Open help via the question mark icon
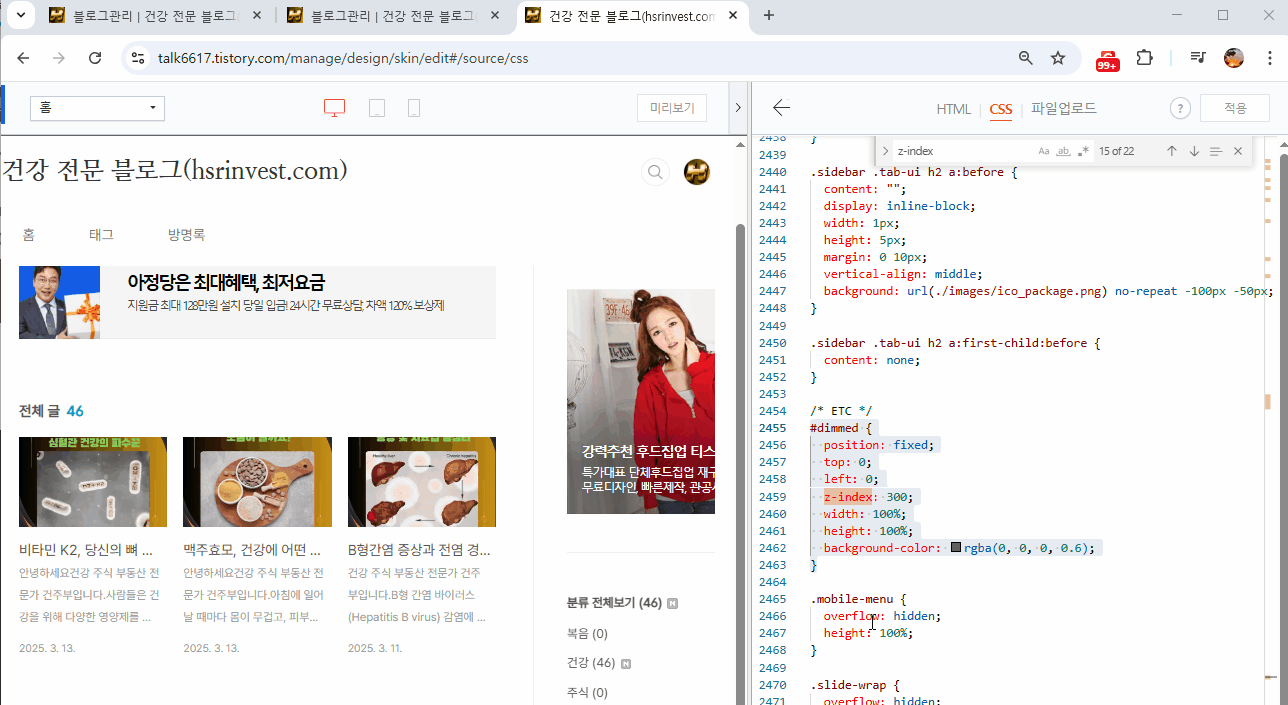The height and width of the screenshot is (705, 1288). coord(1180,107)
